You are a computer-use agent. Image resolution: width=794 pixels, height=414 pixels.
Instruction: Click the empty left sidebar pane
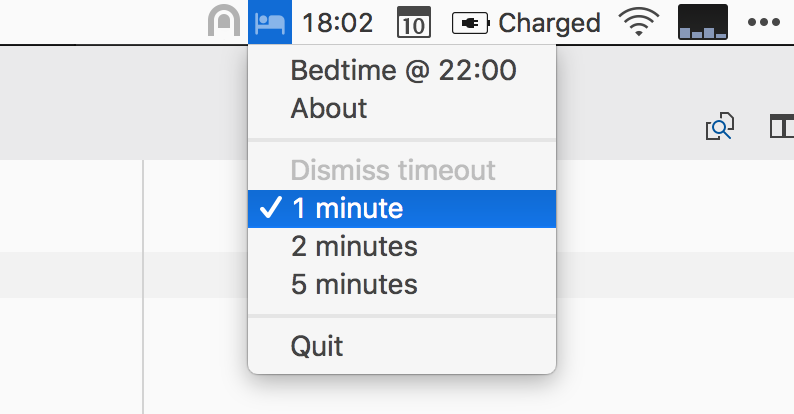[70, 350]
